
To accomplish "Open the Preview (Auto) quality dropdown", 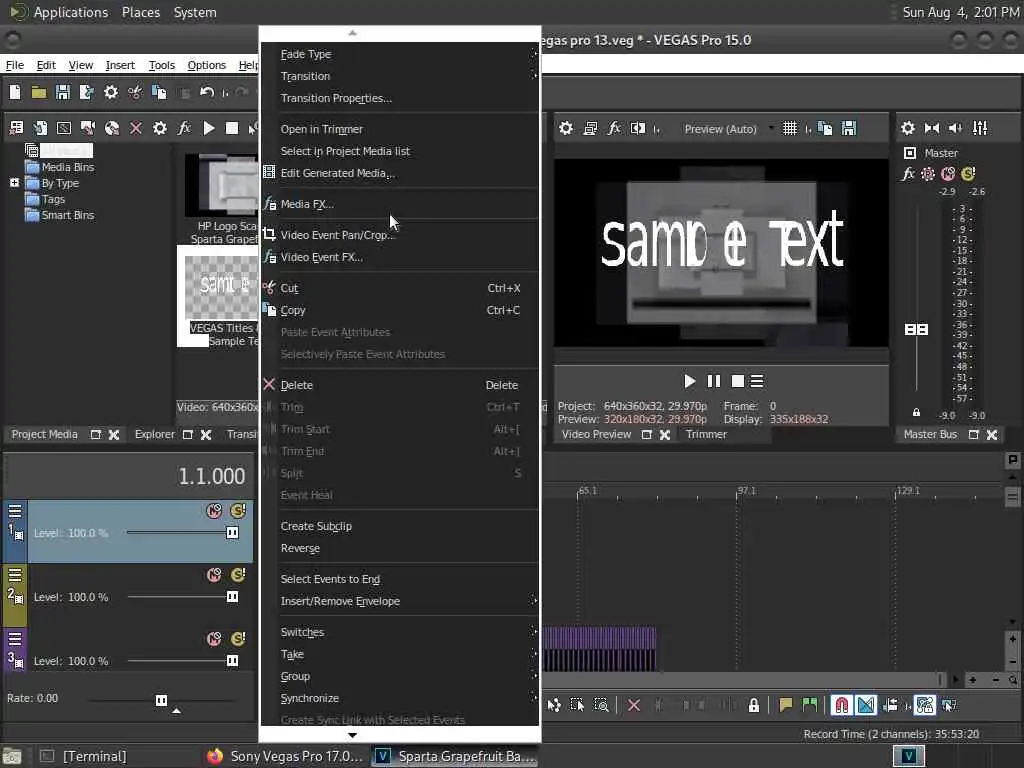I will [x=728, y=129].
